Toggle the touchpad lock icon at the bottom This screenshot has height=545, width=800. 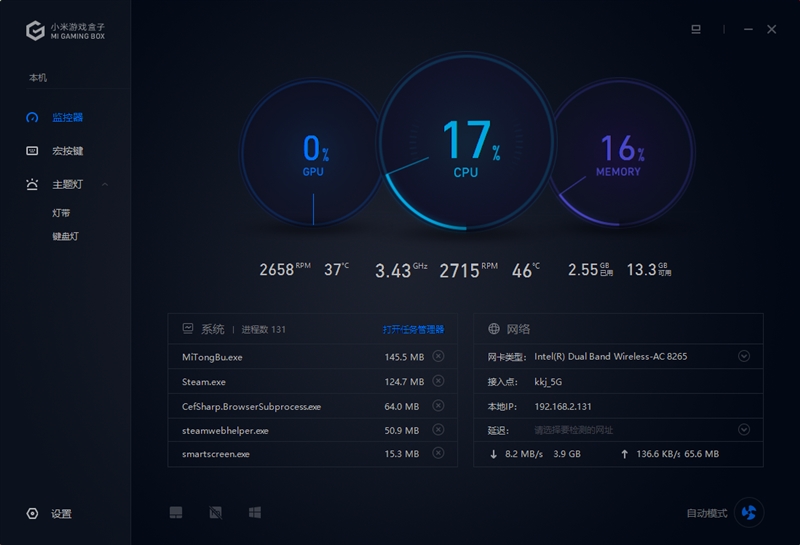(x=176, y=512)
